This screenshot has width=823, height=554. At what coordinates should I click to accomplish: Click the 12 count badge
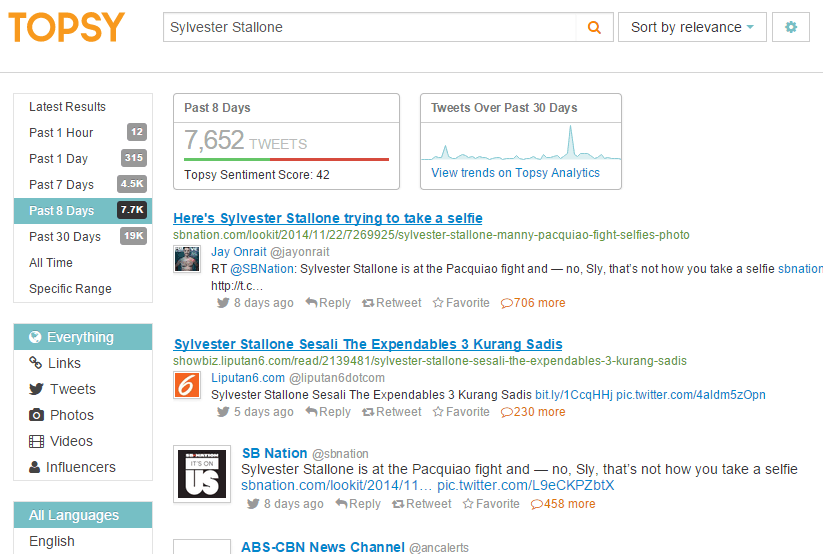click(x=136, y=132)
